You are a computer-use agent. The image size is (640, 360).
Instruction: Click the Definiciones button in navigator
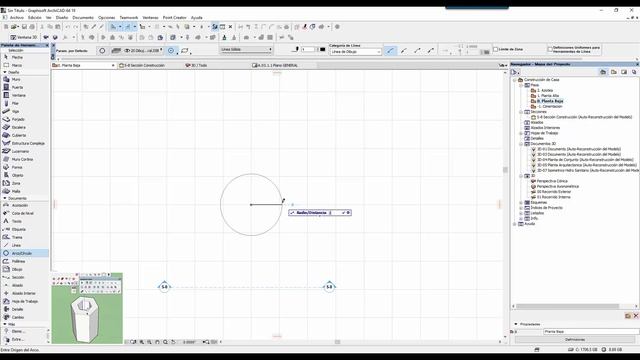point(575,340)
